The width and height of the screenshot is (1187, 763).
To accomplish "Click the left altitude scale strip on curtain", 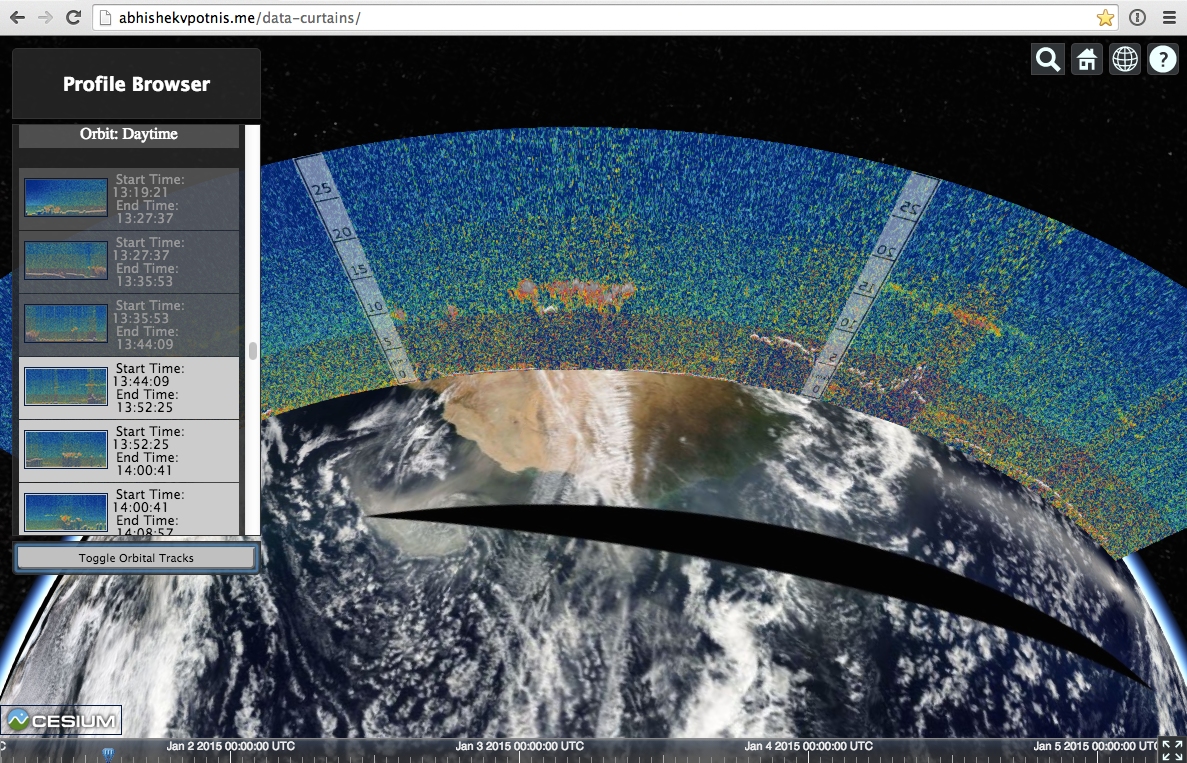I will pyautogui.click(x=355, y=269).
